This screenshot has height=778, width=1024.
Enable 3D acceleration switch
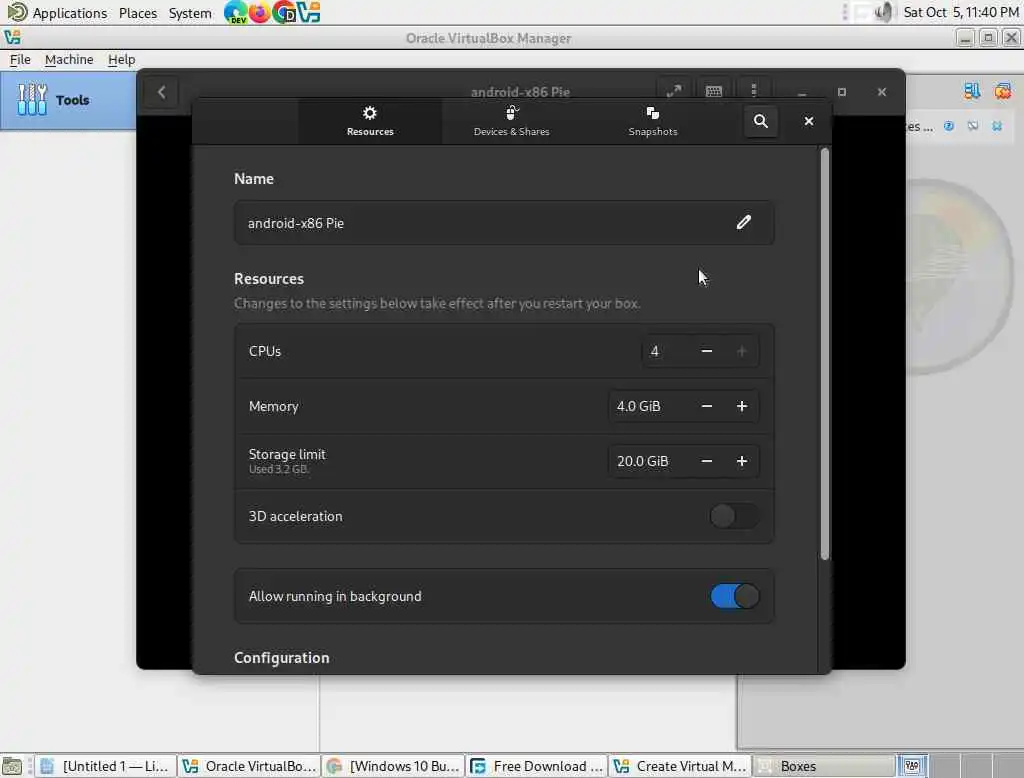click(735, 516)
